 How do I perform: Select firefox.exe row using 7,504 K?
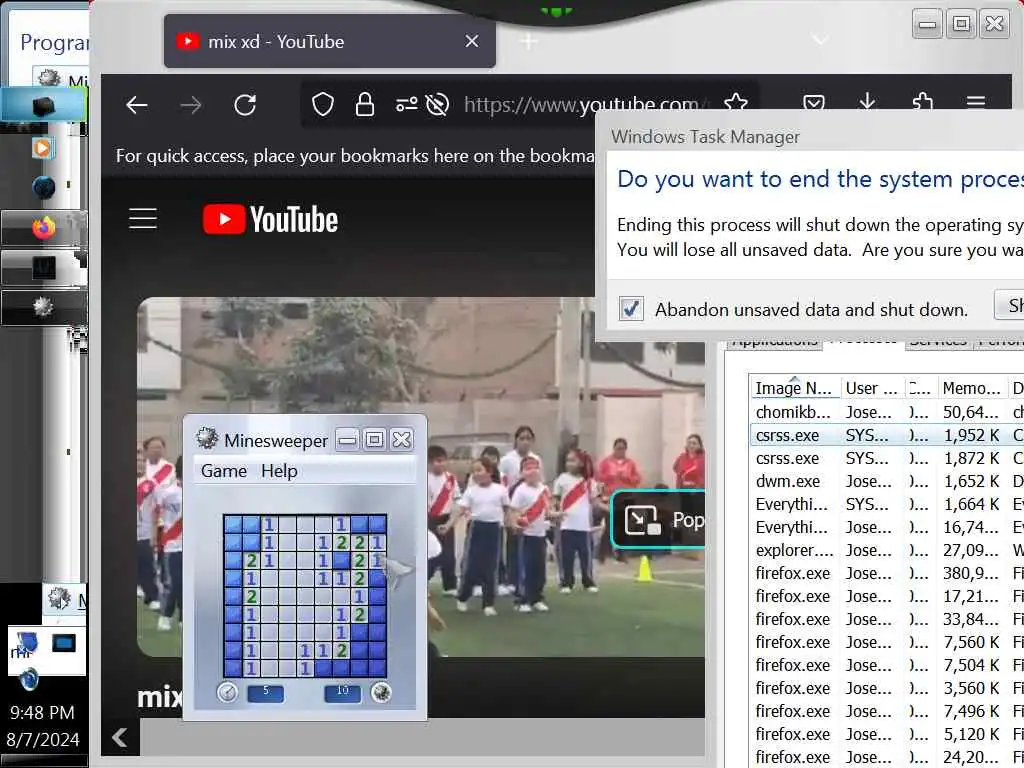tap(887, 665)
